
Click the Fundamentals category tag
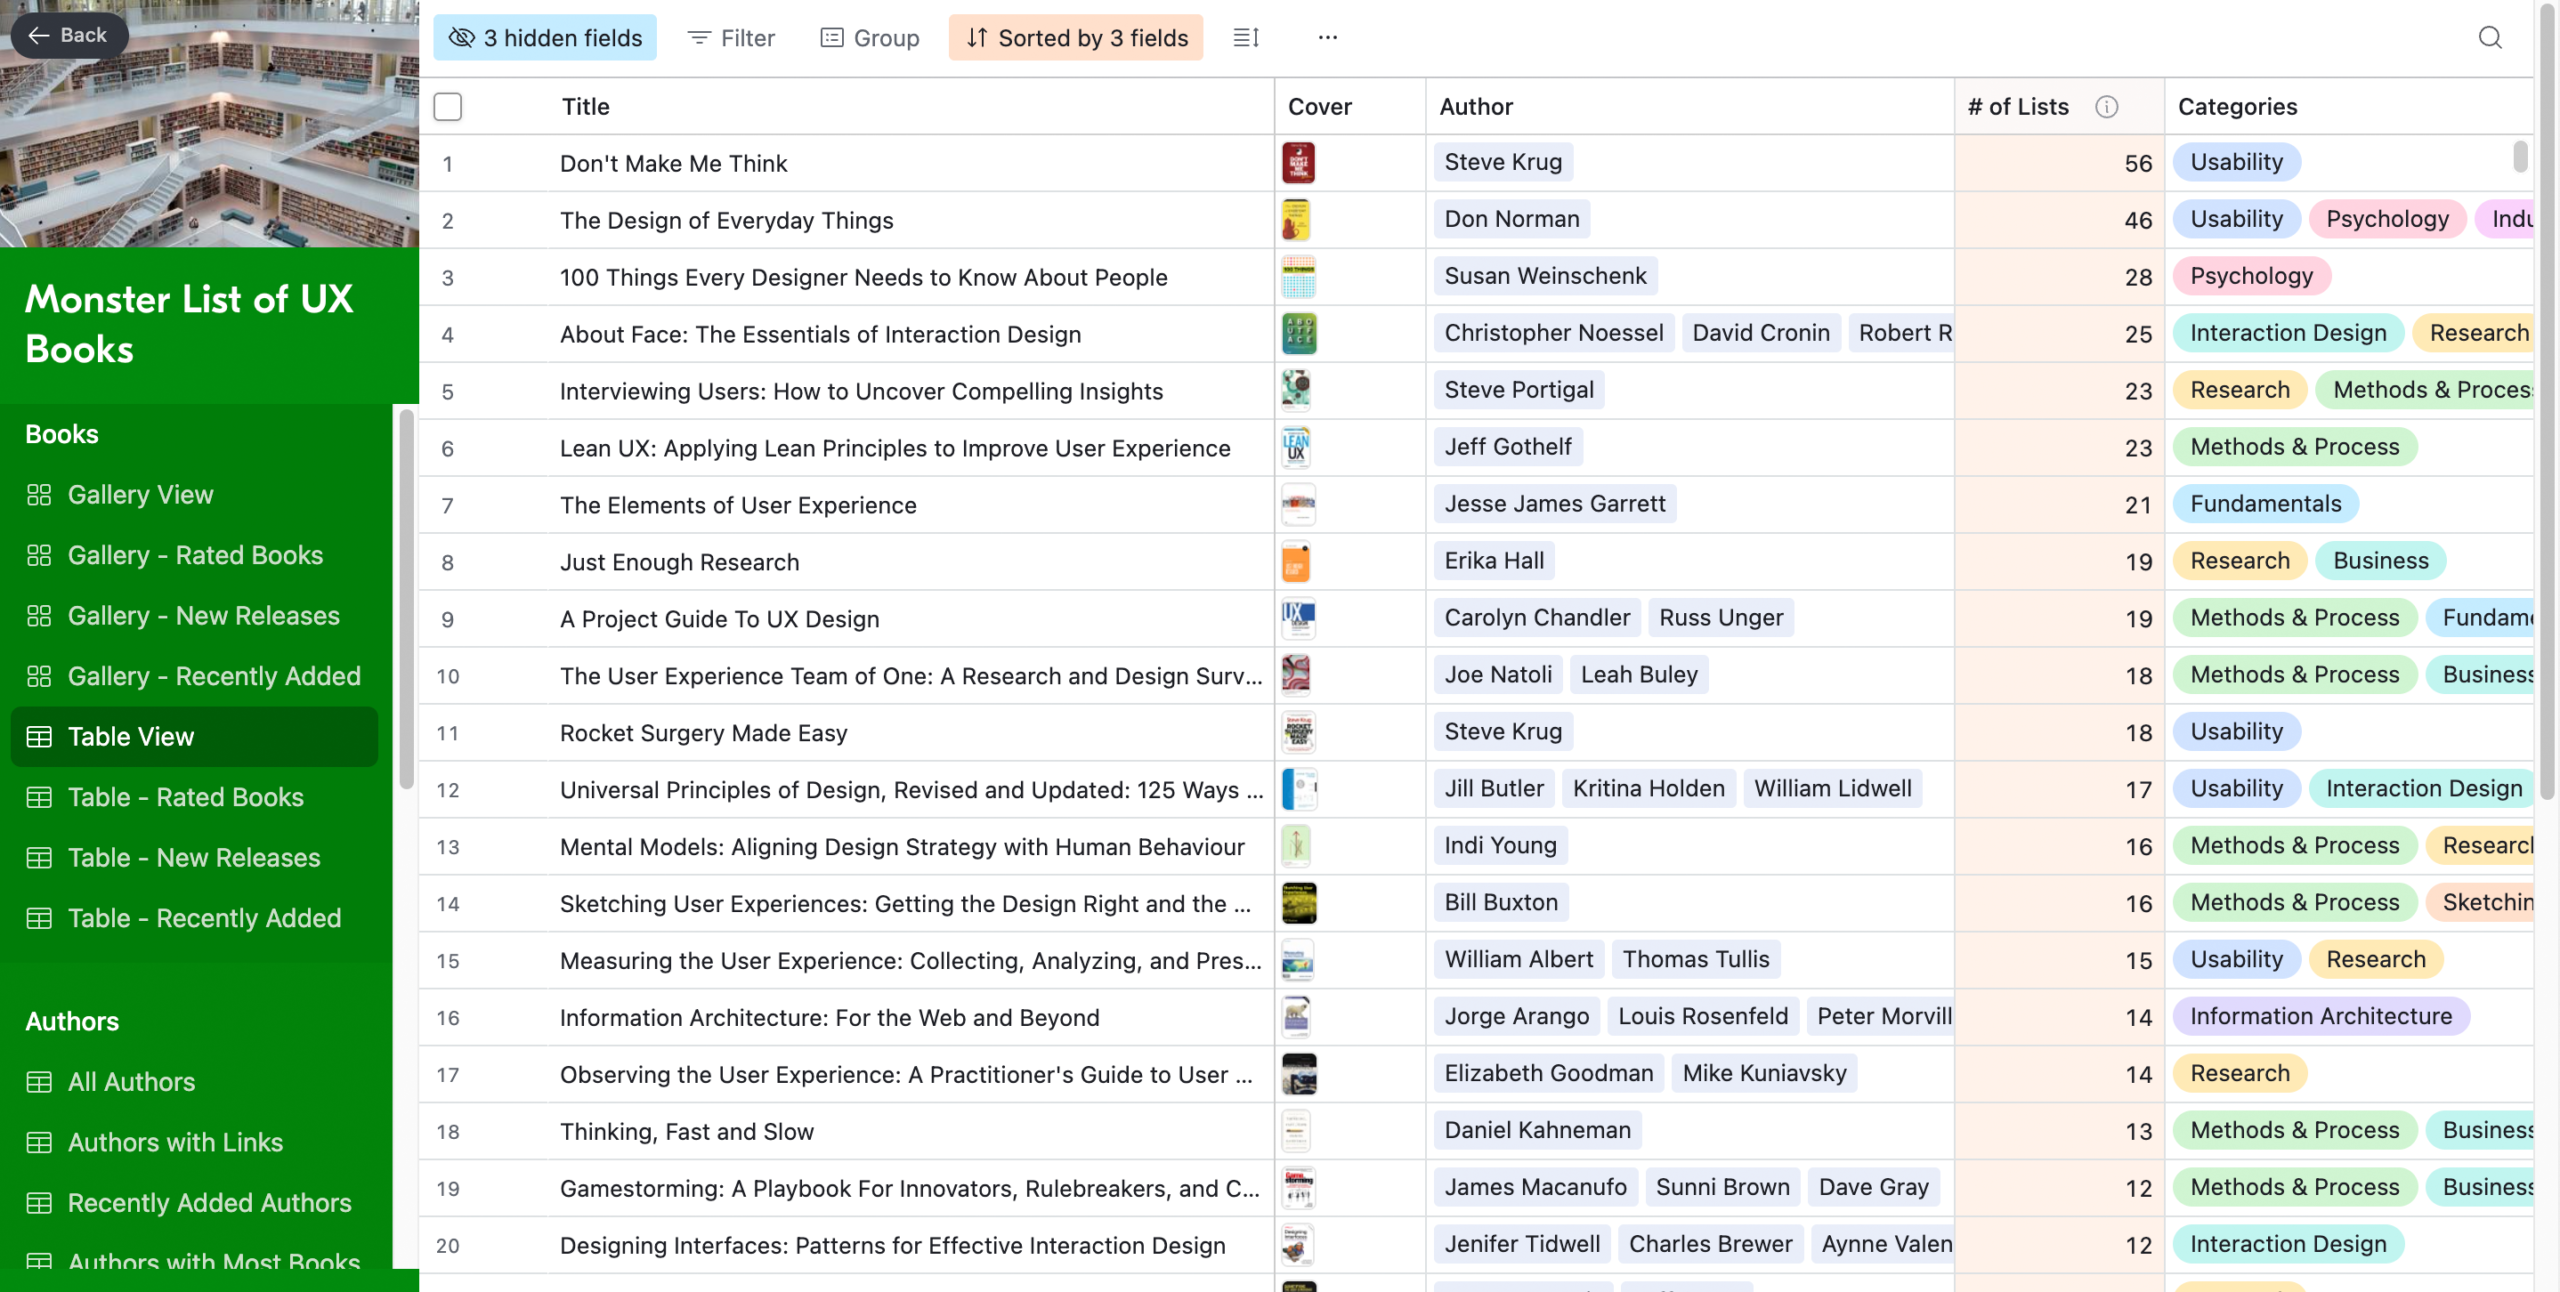point(2265,504)
